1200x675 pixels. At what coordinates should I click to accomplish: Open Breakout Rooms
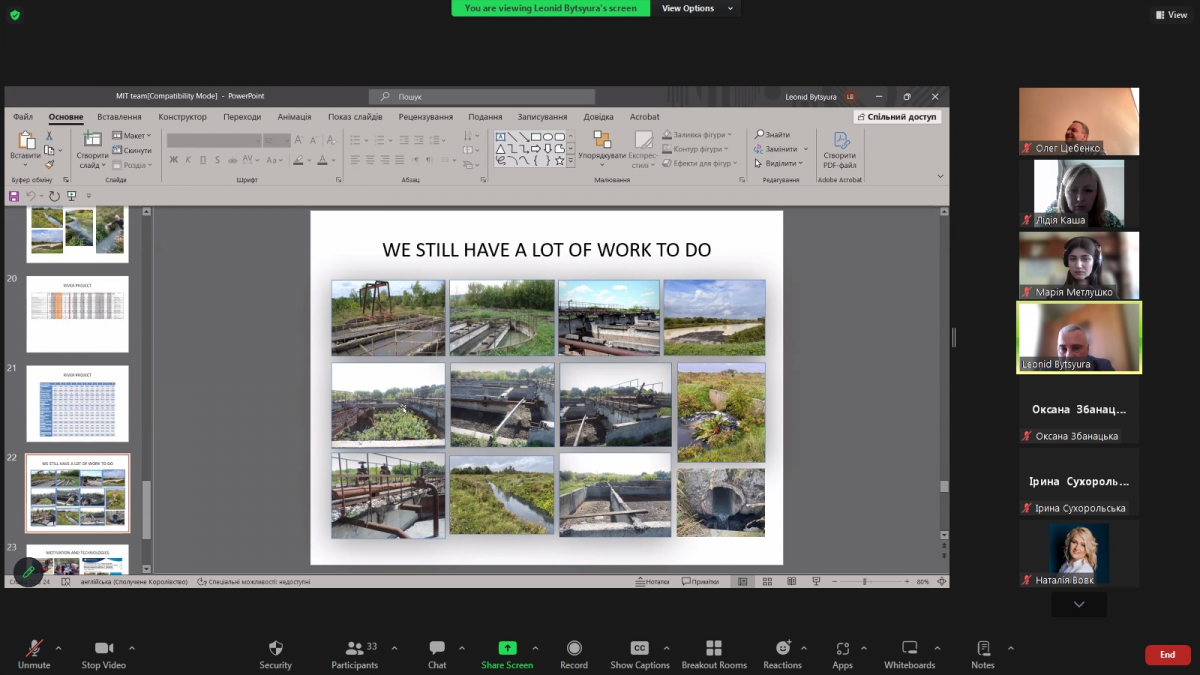click(x=714, y=648)
